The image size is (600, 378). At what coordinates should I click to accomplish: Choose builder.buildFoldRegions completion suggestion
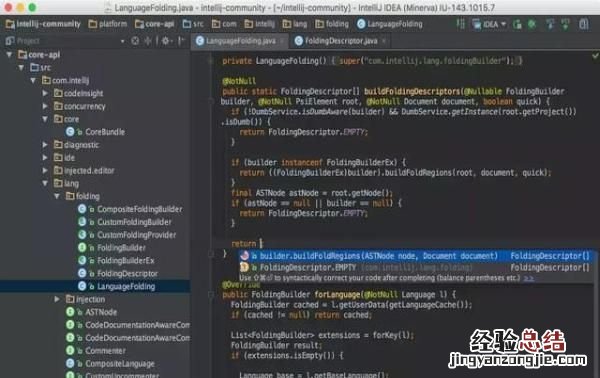point(416,256)
